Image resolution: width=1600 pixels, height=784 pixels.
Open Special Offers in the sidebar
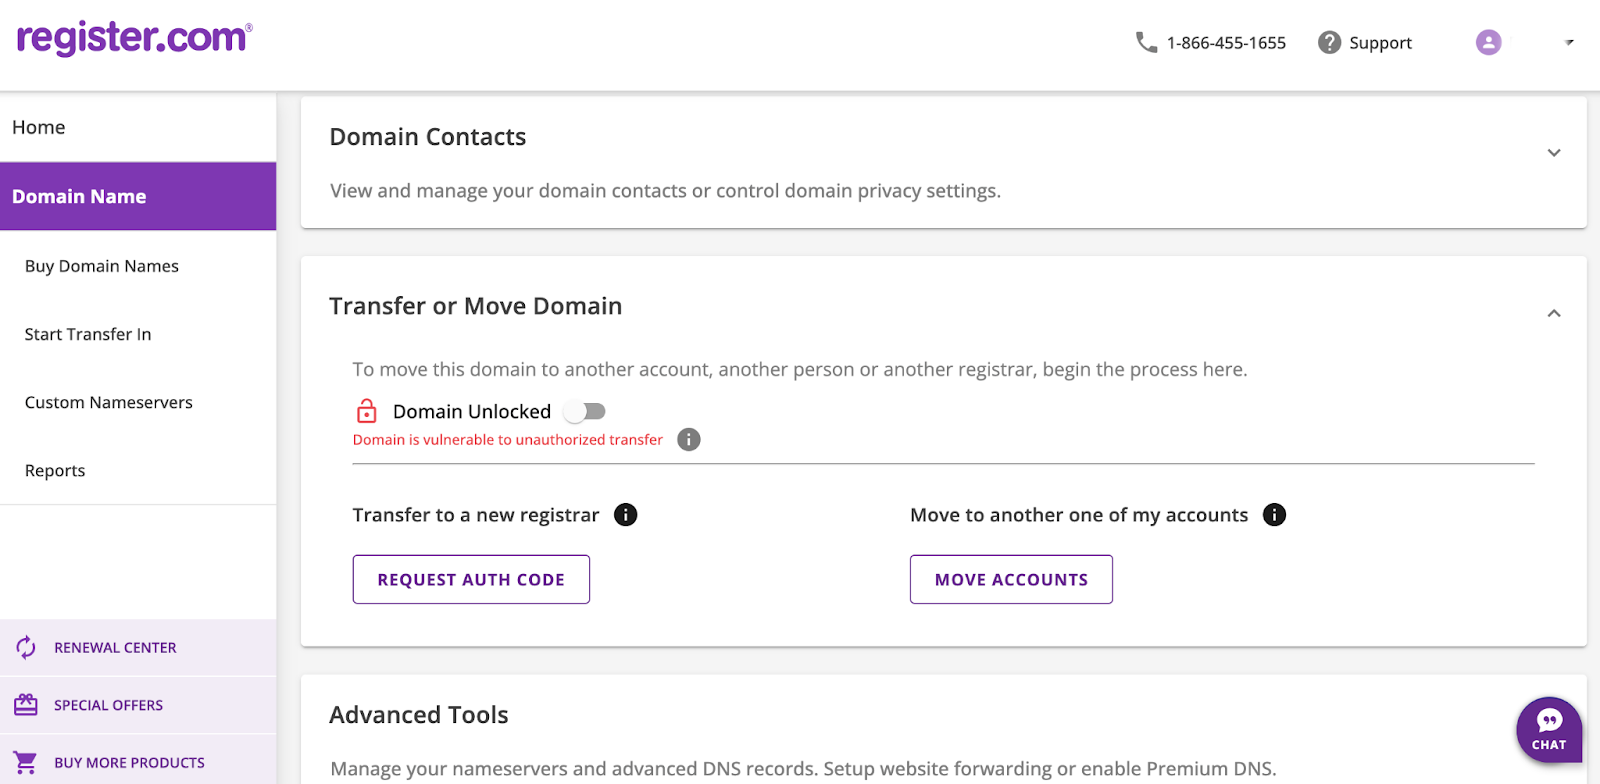click(108, 705)
